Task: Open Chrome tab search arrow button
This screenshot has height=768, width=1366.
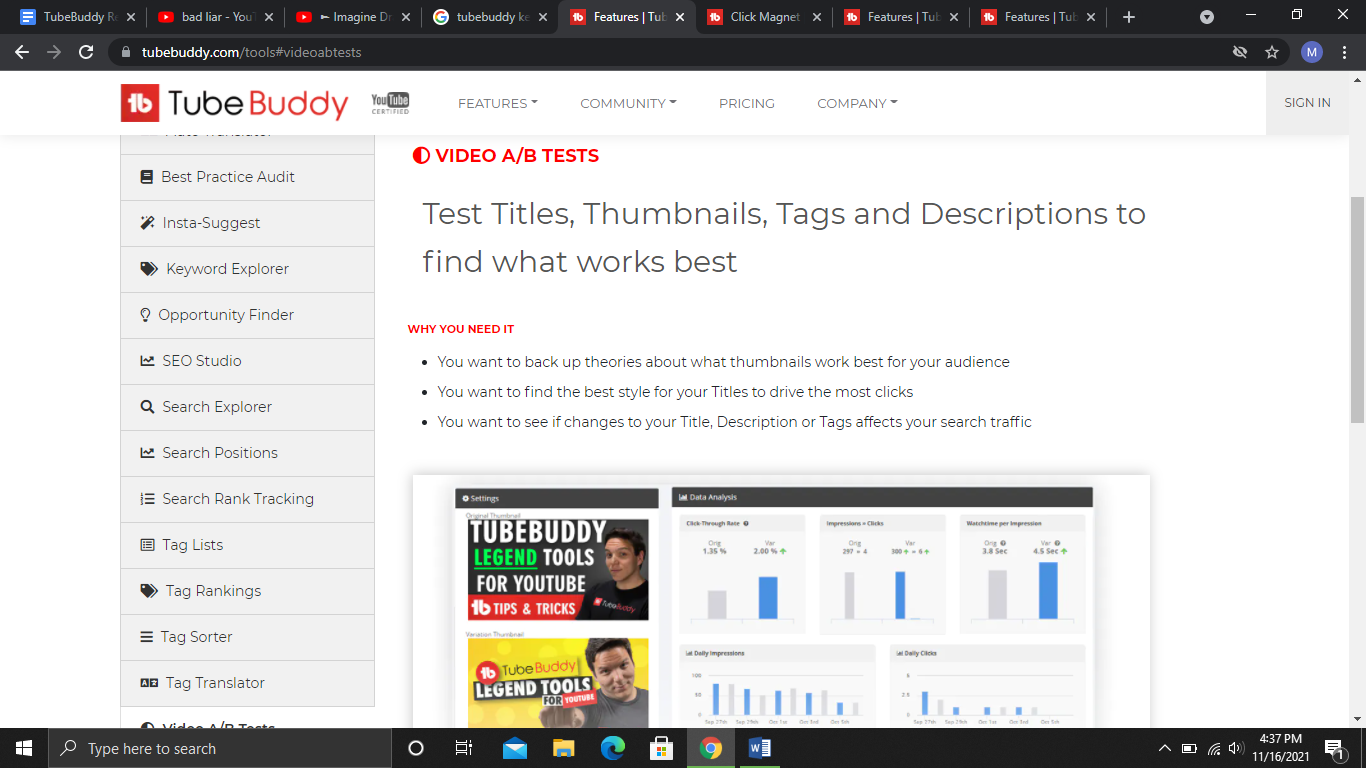Action: click(1207, 17)
